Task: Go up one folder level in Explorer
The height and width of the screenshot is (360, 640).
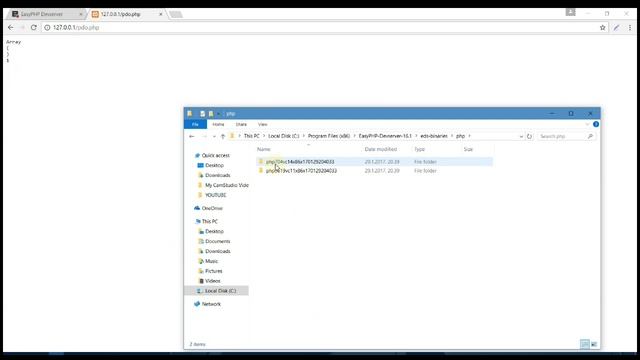Action: (223, 136)
